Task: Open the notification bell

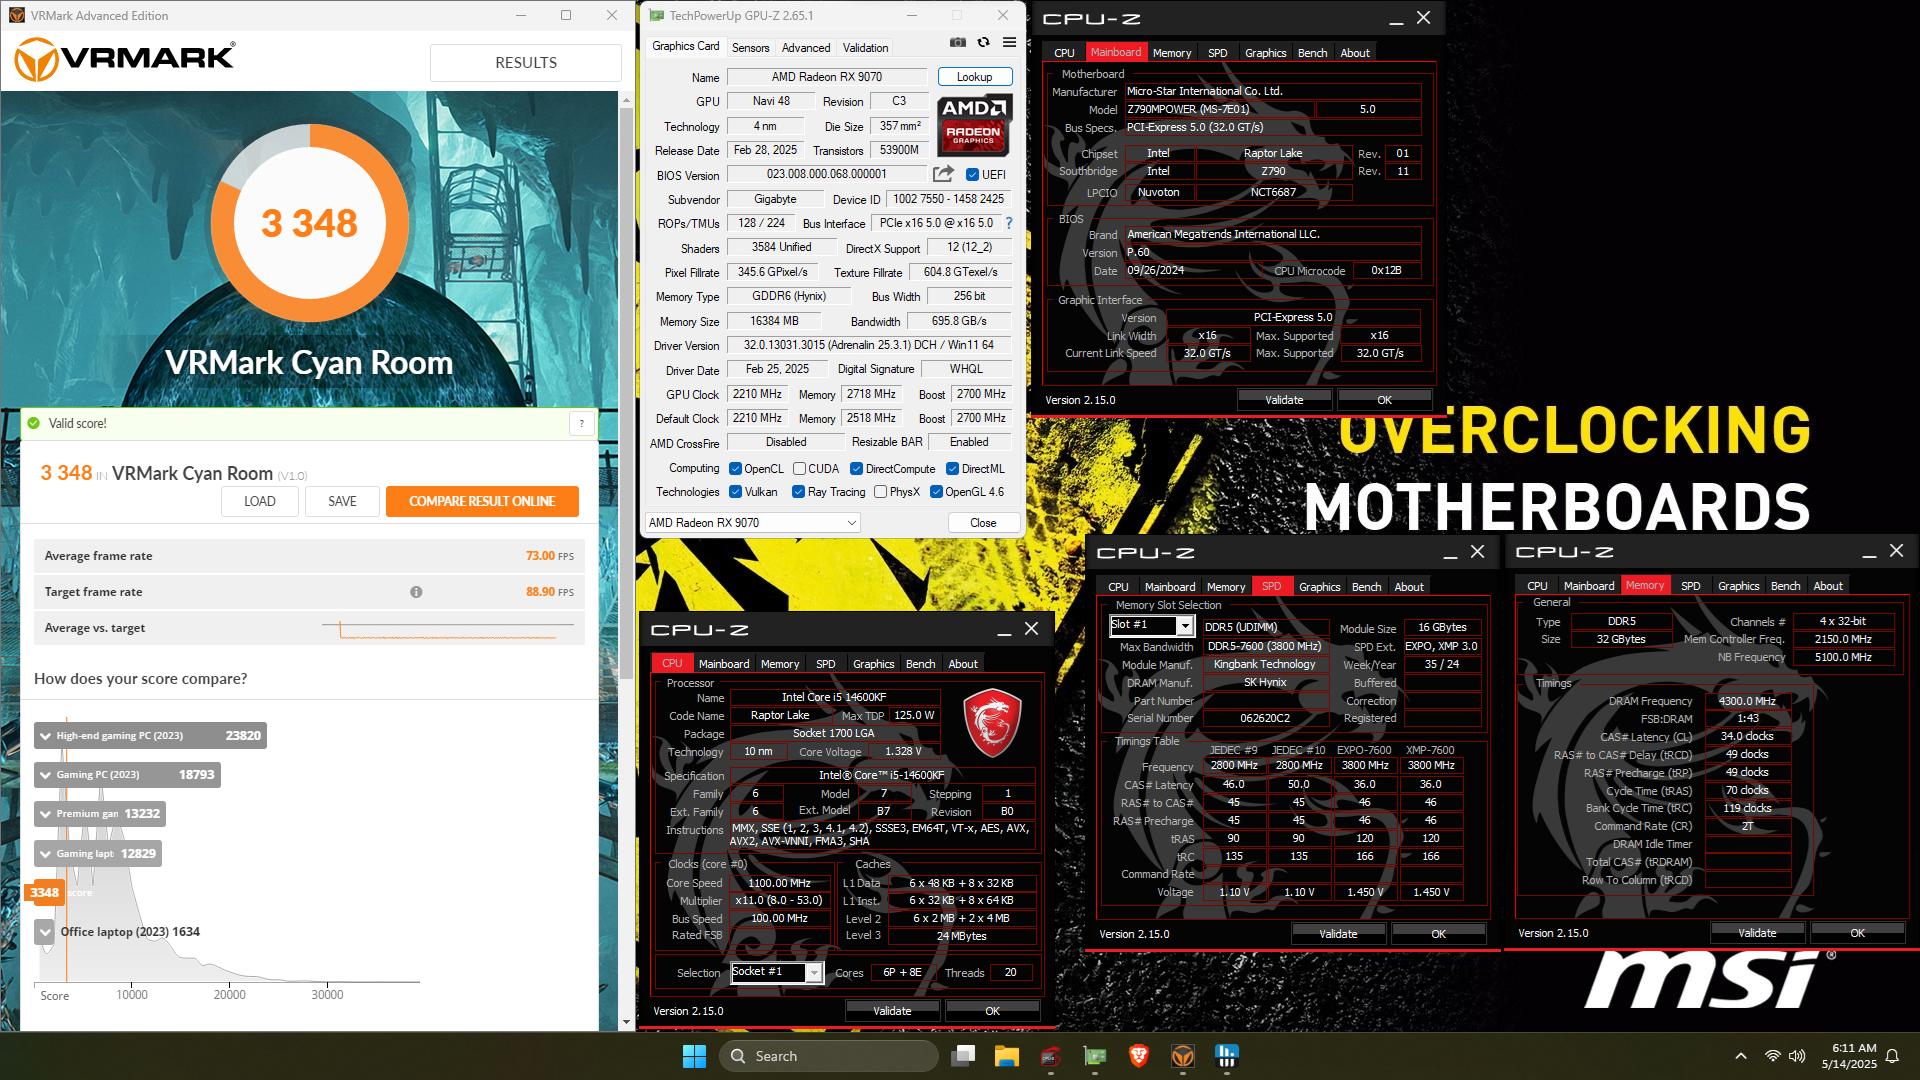Action: 1892,1056
